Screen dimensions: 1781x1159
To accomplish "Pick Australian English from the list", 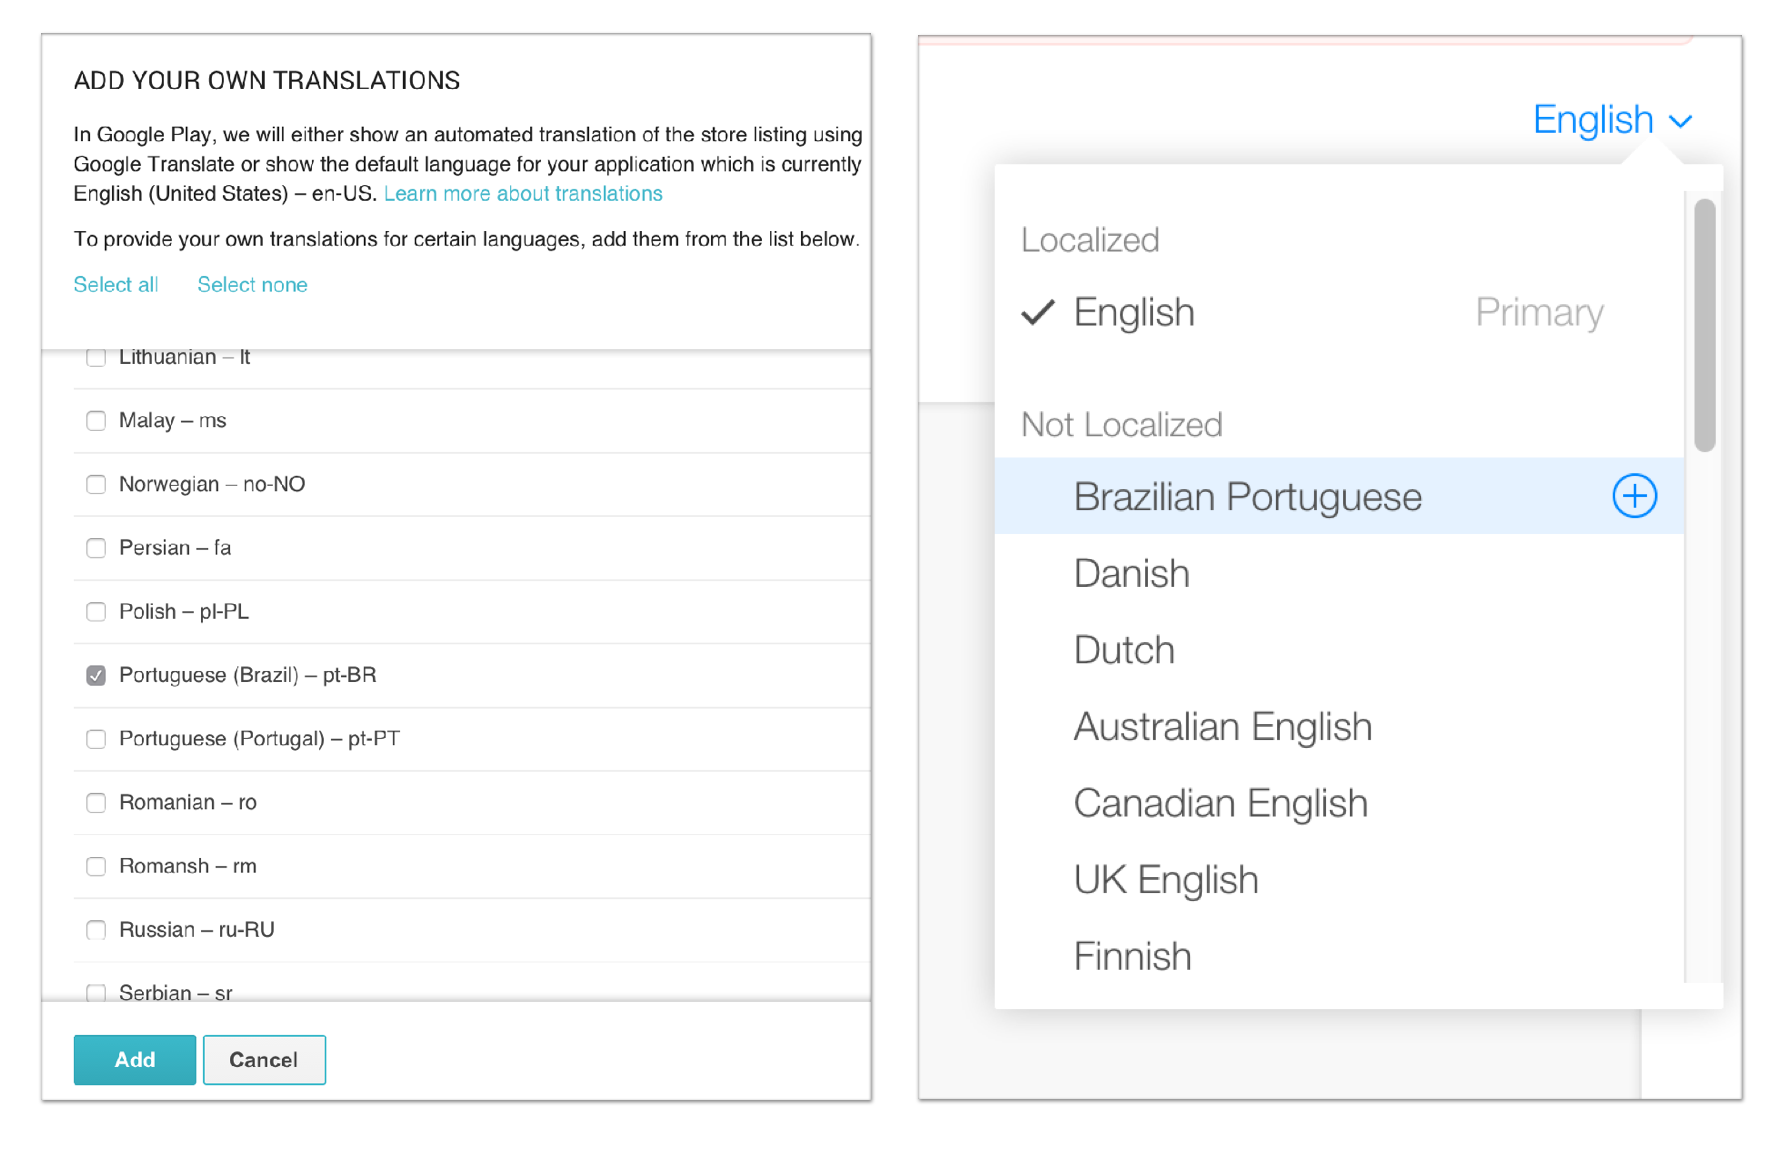I will point(1339,727).
